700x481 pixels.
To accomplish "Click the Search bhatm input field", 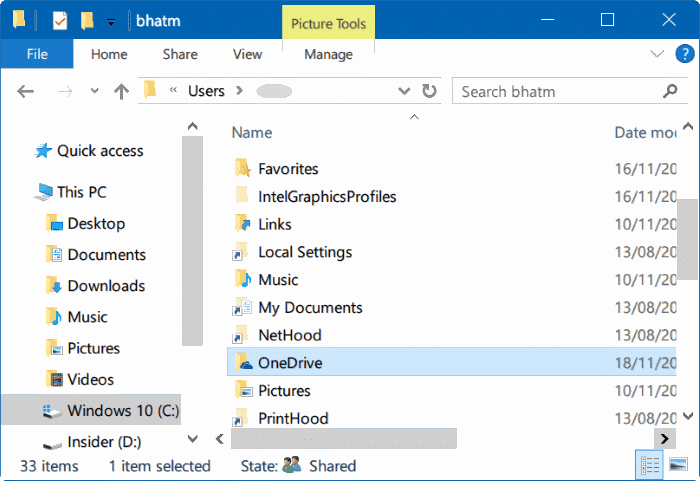I will [570, 91].
